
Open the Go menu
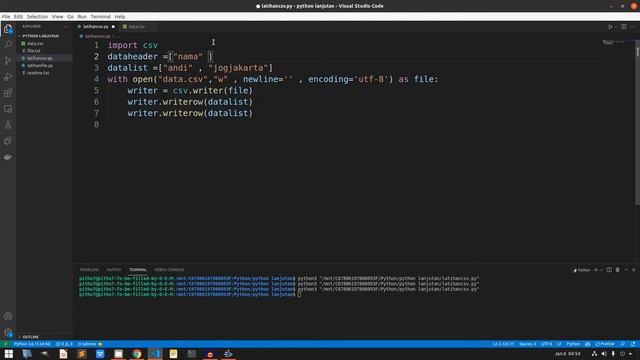[70, 17]
